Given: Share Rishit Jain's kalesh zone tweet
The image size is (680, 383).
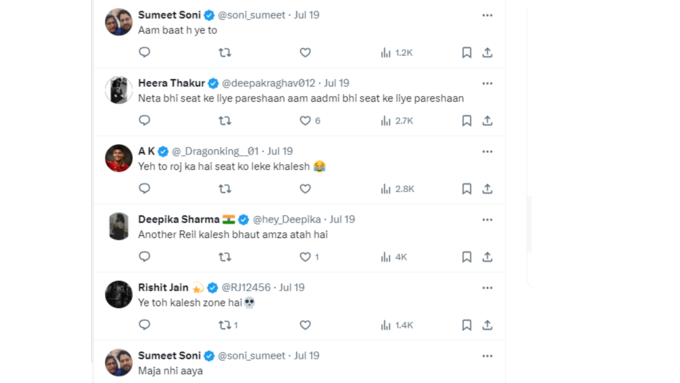Looking at the screenshot, I should (x=487, y=325).
